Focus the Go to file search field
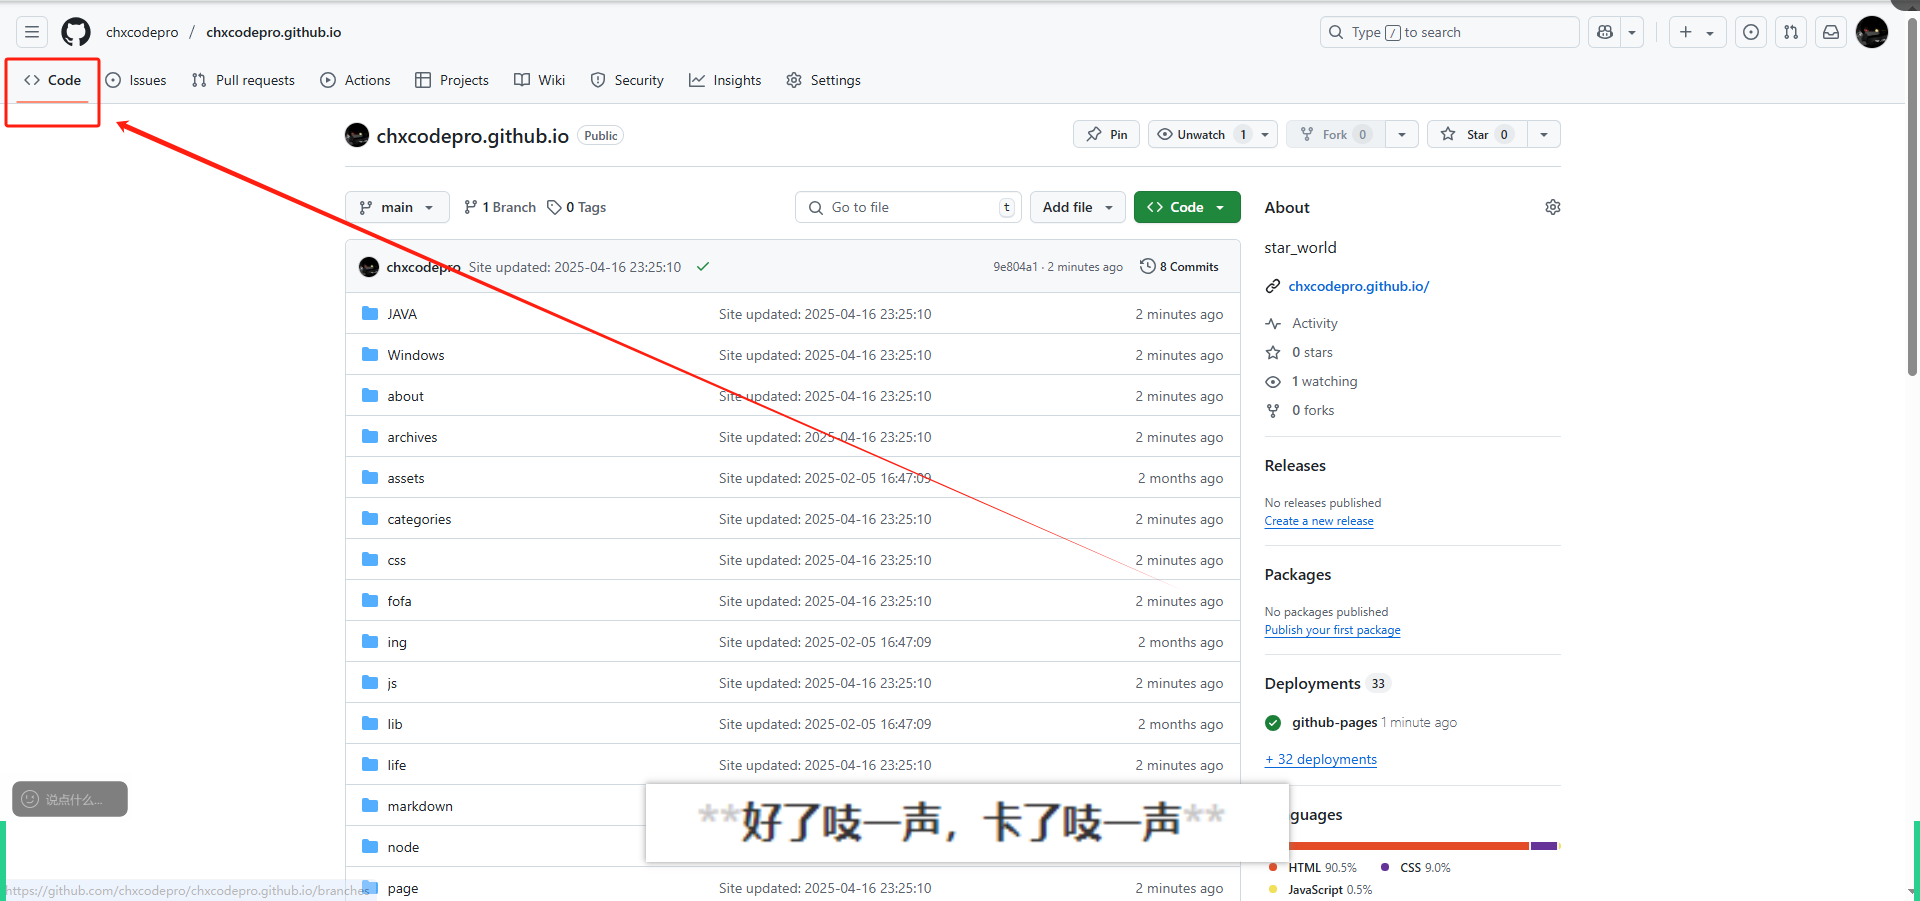 coord(908,207)
